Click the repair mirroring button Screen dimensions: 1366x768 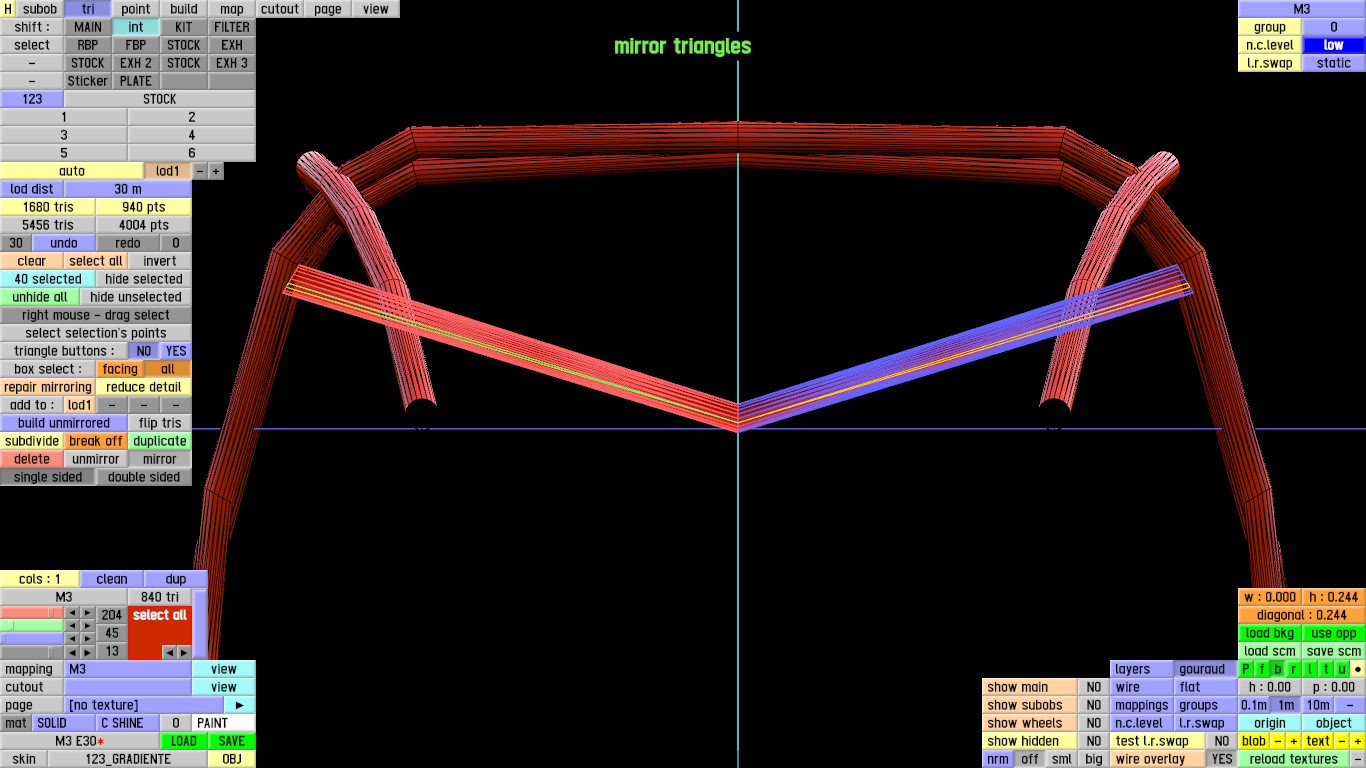tap(48, 387)
